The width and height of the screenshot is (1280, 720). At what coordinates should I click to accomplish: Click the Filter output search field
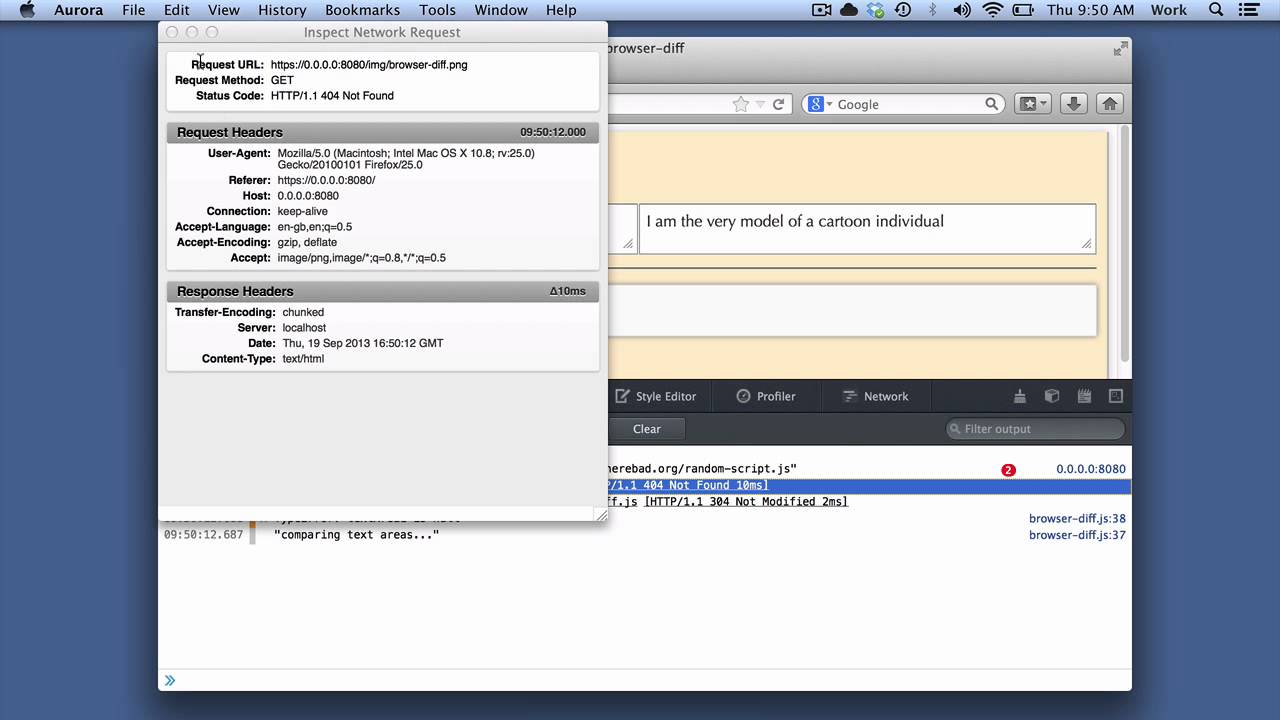pyautogui.click(x=1035, y=429)
